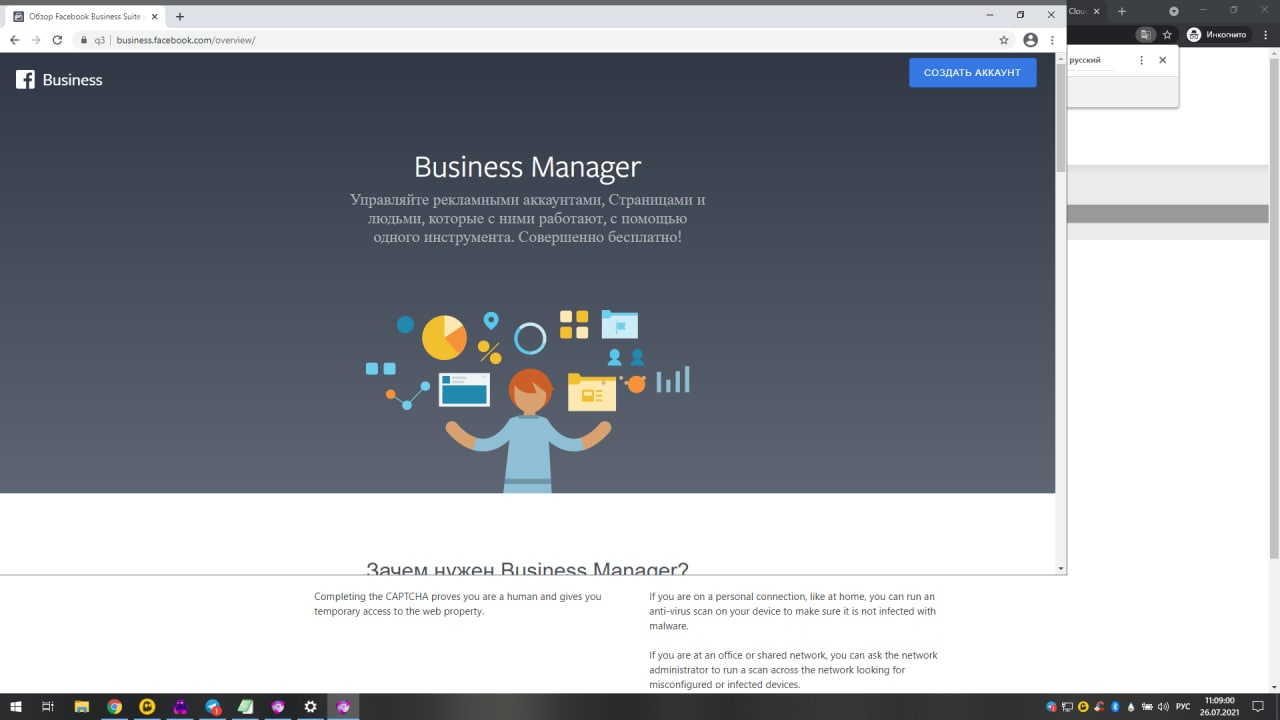Viewport: 1280px width, 720px height.
Task: Click the Windows Start button
Action: click(x=16, y=707)
